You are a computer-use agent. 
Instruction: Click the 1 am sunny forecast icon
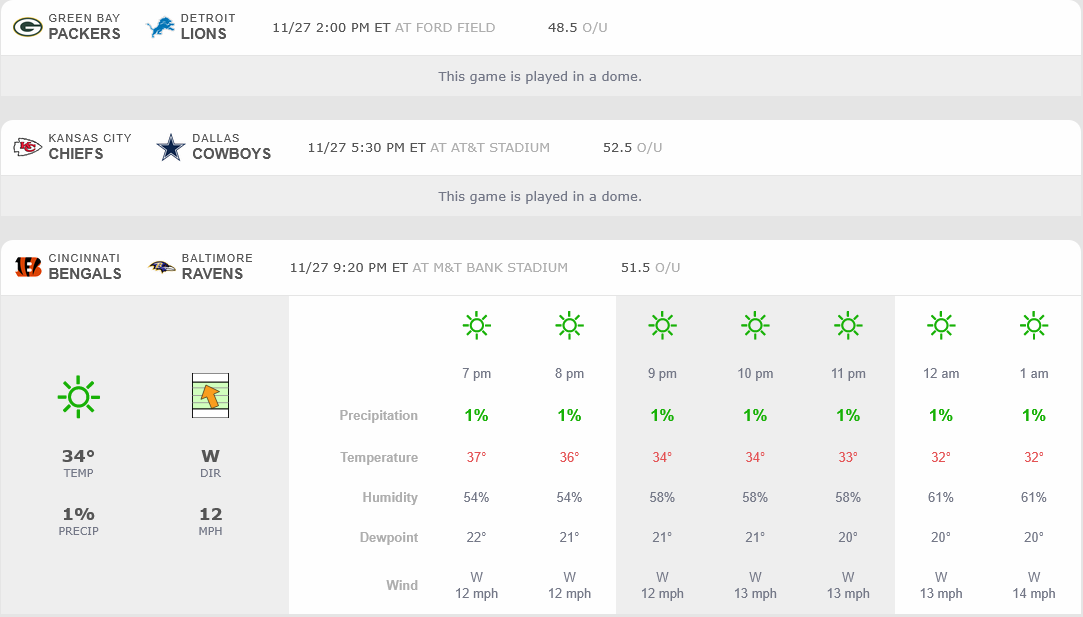[x=1033, y=325]
